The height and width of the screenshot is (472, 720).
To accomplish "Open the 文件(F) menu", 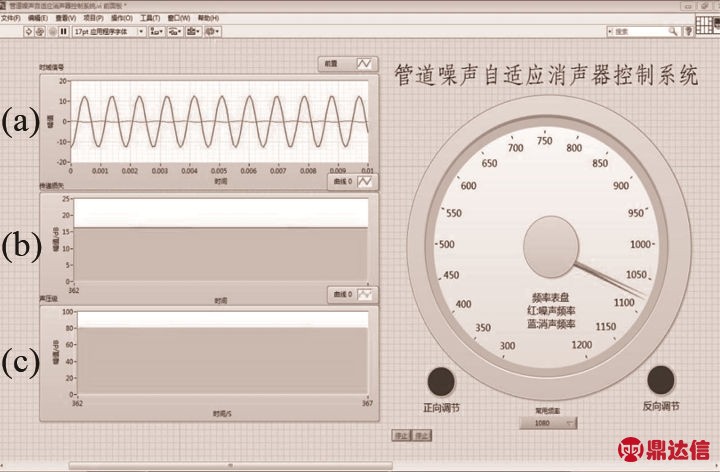I will click(11, 18).
